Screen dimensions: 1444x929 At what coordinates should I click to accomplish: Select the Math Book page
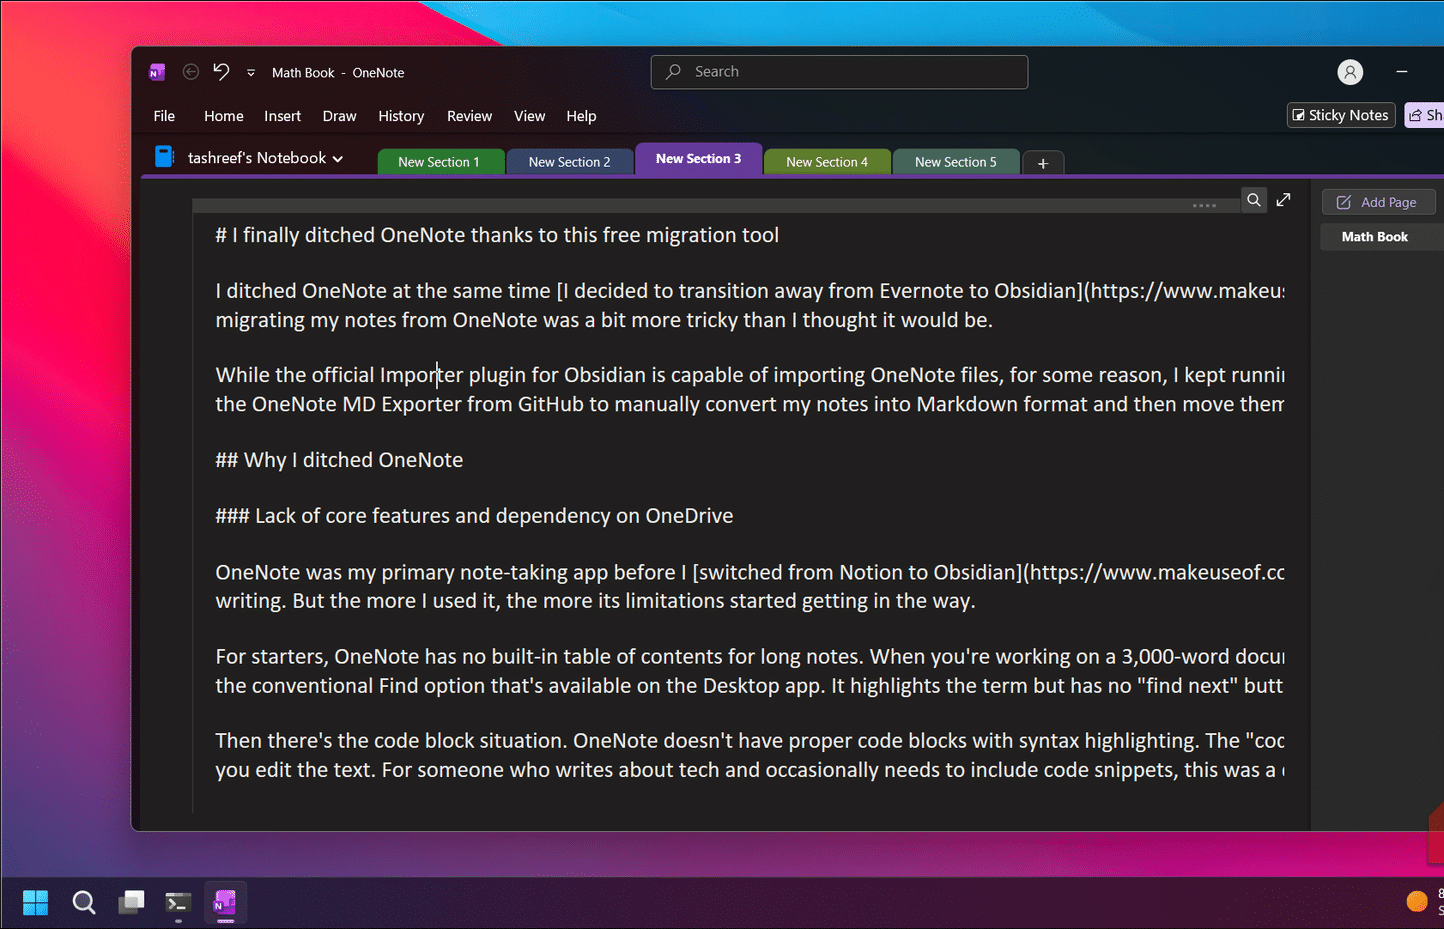pos(1381,237)
